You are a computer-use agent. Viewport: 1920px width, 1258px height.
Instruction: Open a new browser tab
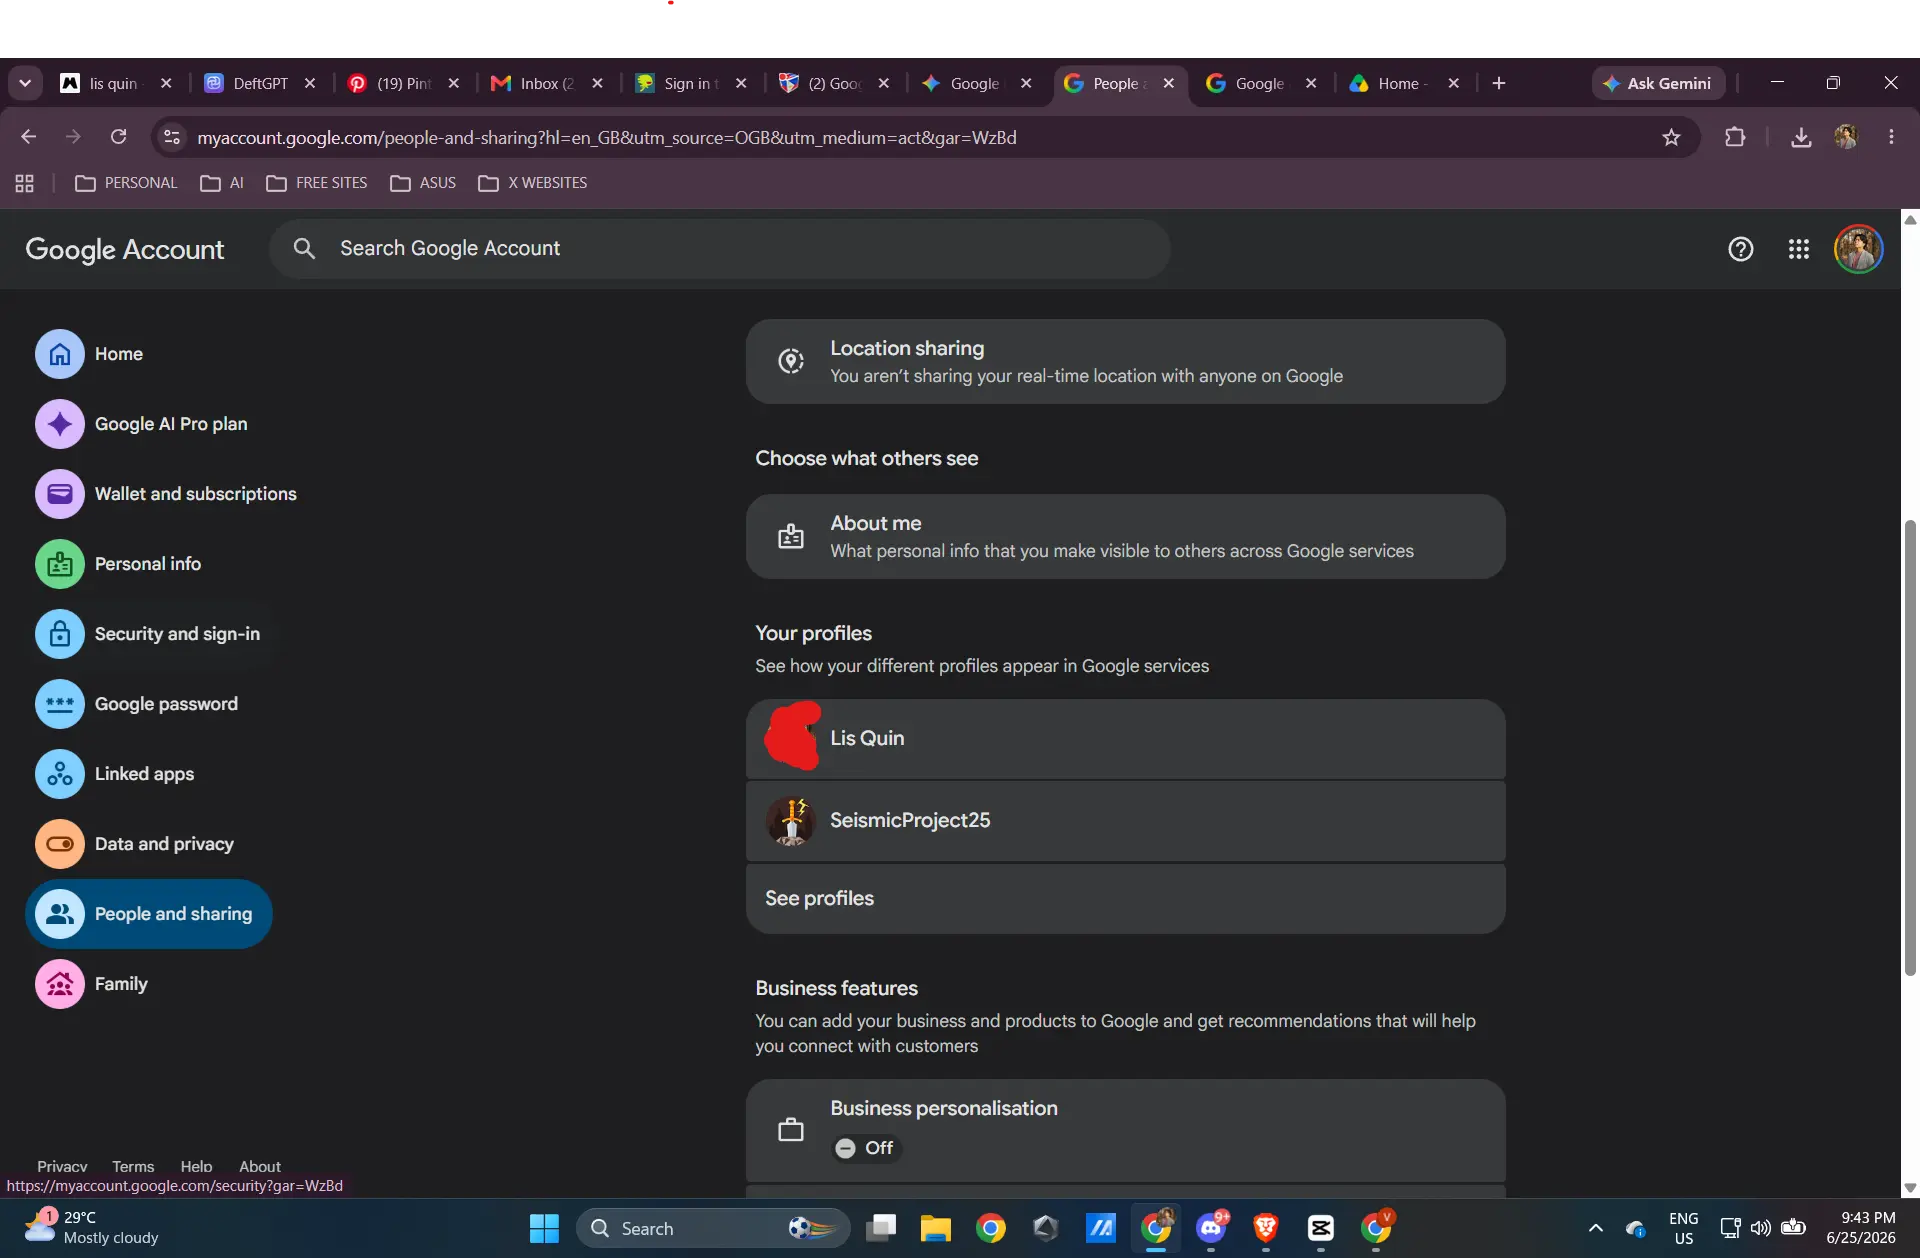point(1498,84)
